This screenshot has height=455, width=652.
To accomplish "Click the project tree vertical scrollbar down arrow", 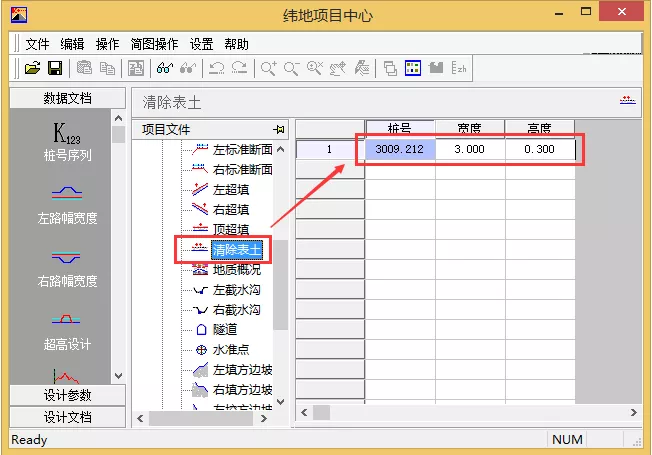I will 281,402.
